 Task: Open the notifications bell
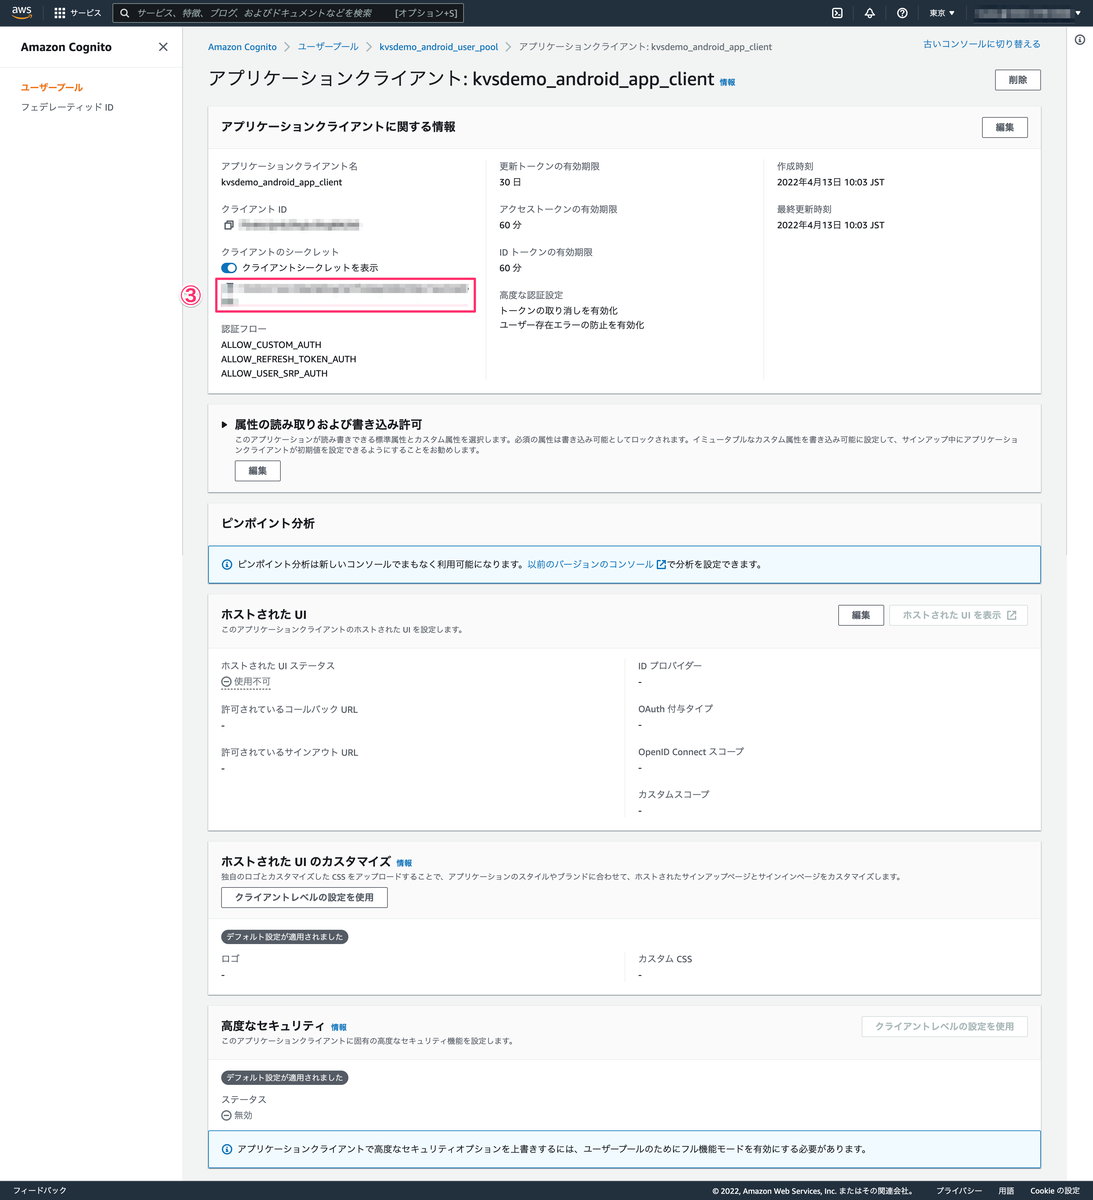[x=869, y=13]
